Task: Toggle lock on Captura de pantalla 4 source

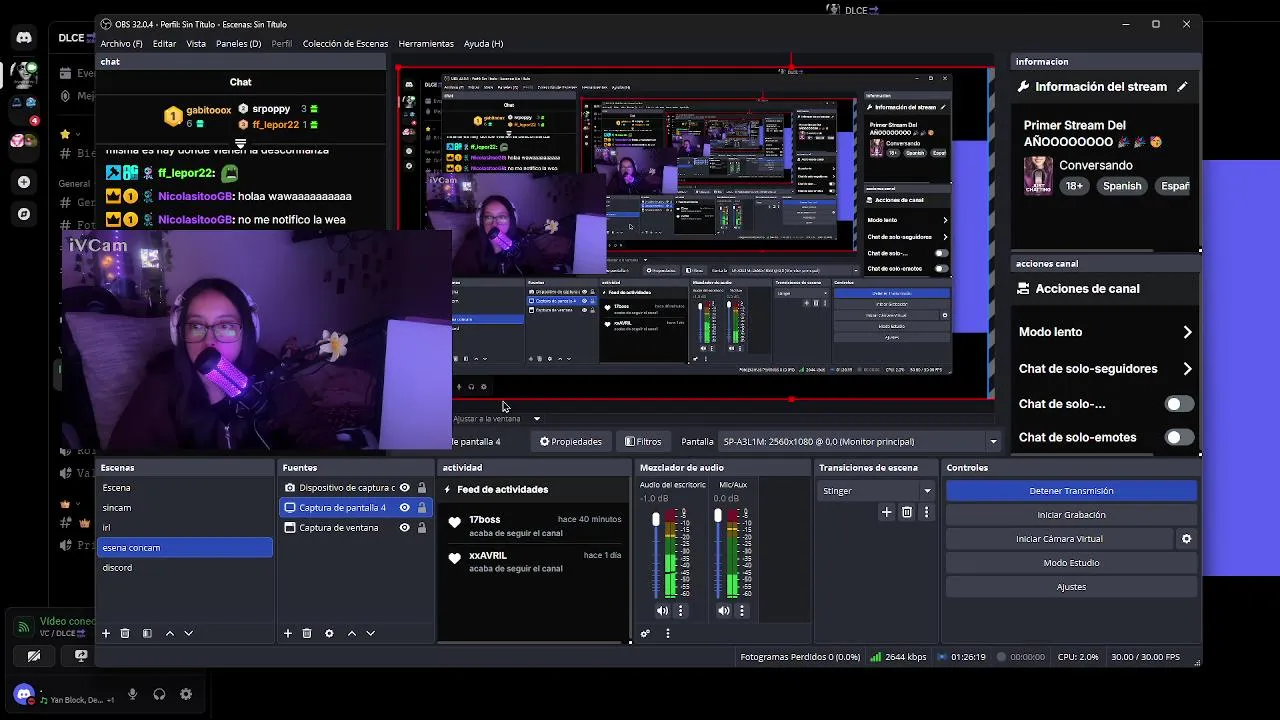Action: (x=422, y=508)
